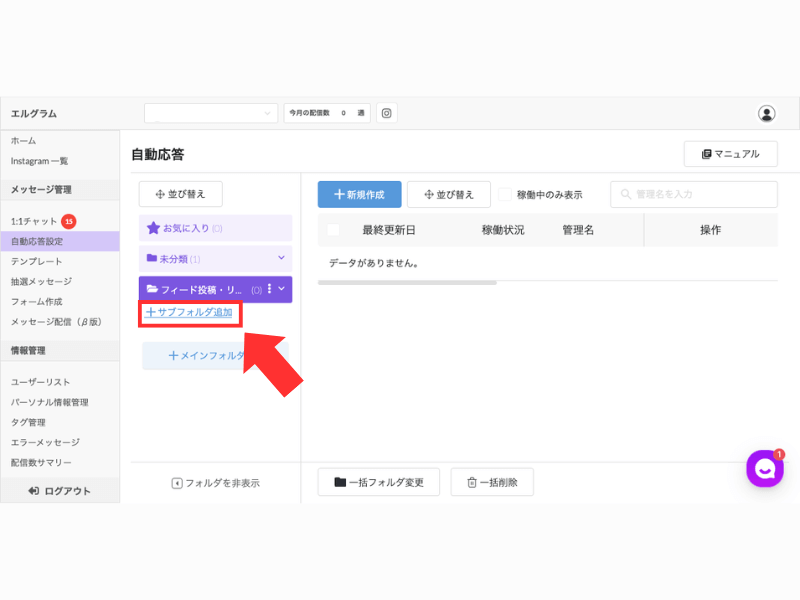Click the マニュアル book icon button
The width and height of the screenshot is (800, 600).
pos(730,154)
